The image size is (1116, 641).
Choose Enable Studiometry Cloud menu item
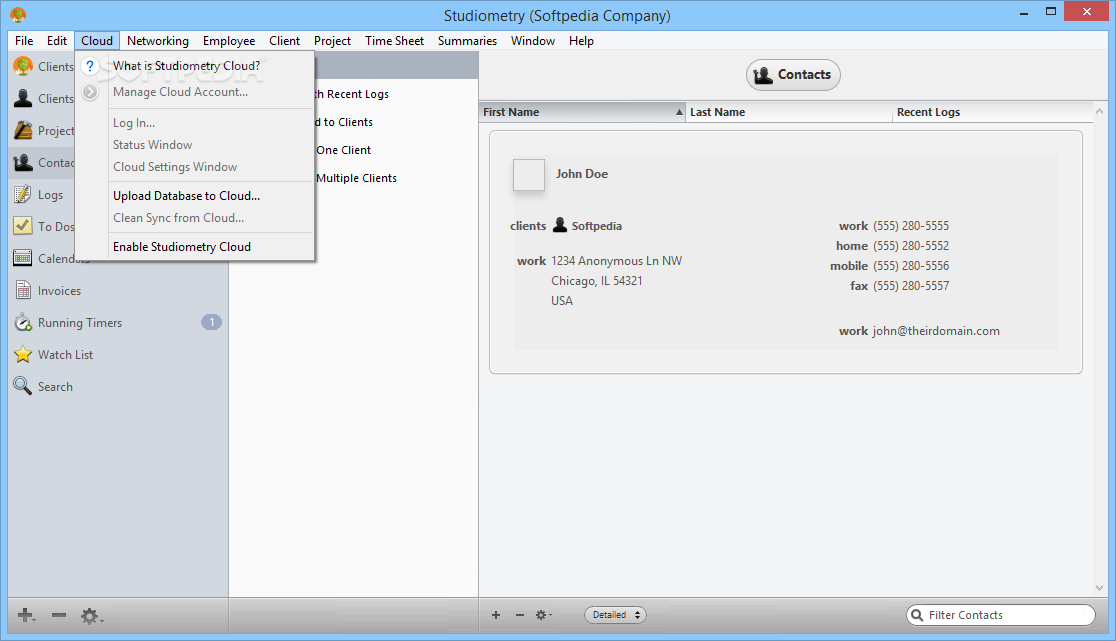194,247
